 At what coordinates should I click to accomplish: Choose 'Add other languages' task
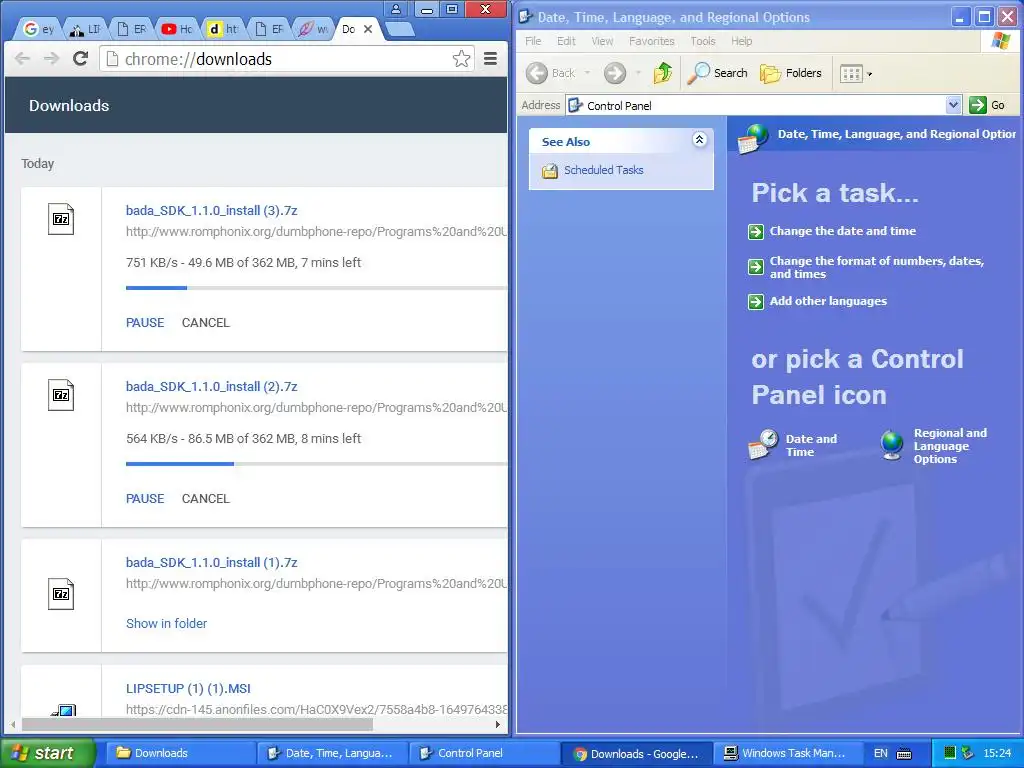828,301
